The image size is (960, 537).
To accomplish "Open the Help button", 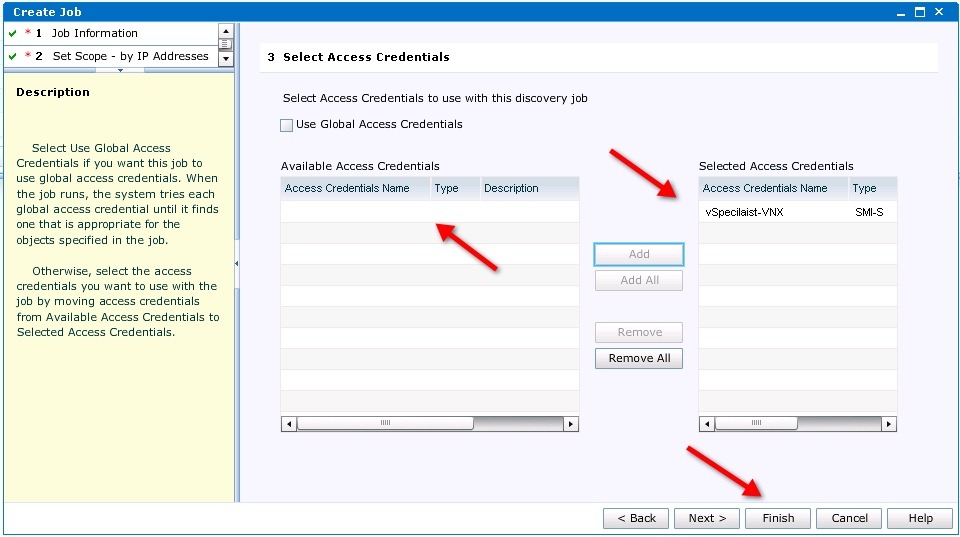I will coord(920,518).
